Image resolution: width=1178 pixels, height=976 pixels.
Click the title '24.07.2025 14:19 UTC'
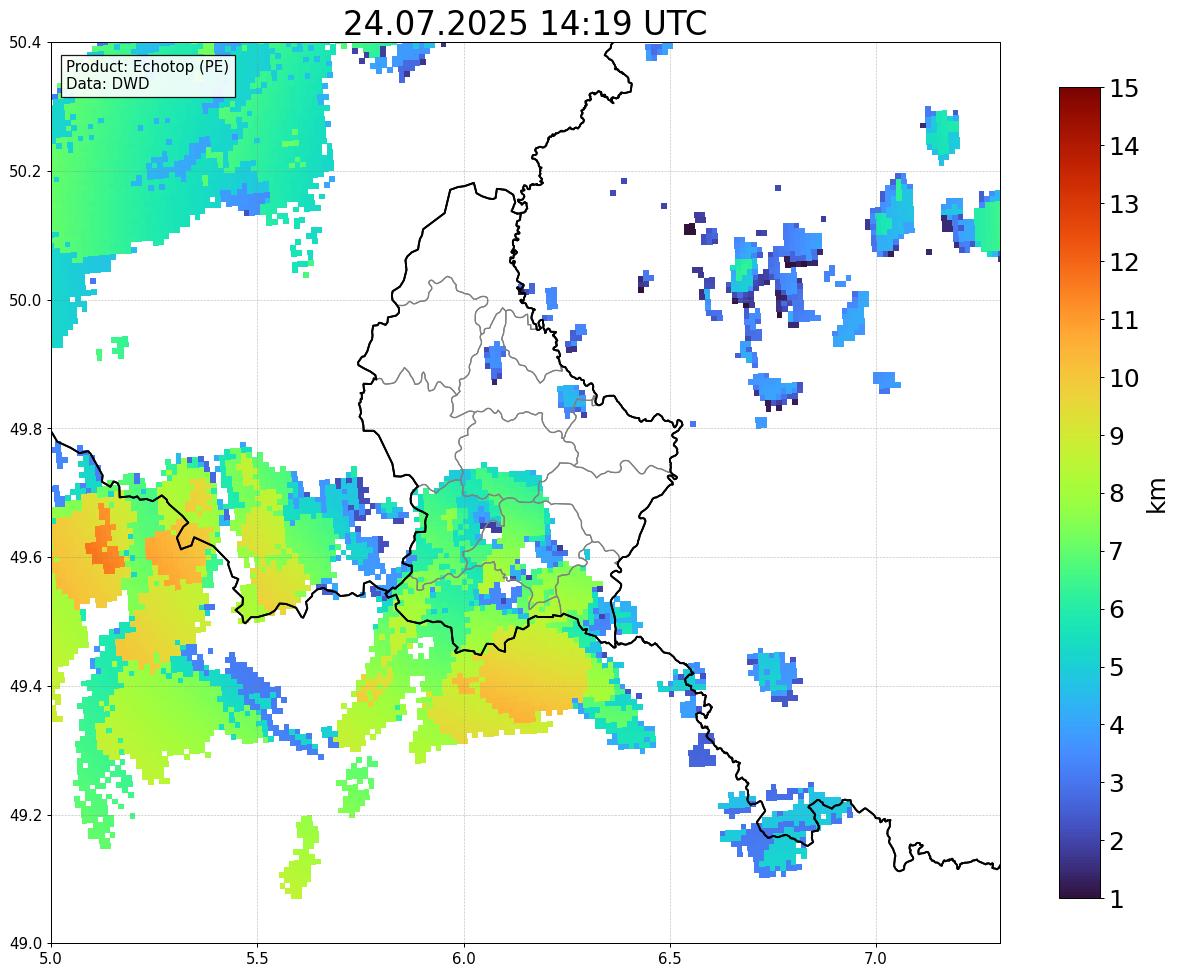525,23
